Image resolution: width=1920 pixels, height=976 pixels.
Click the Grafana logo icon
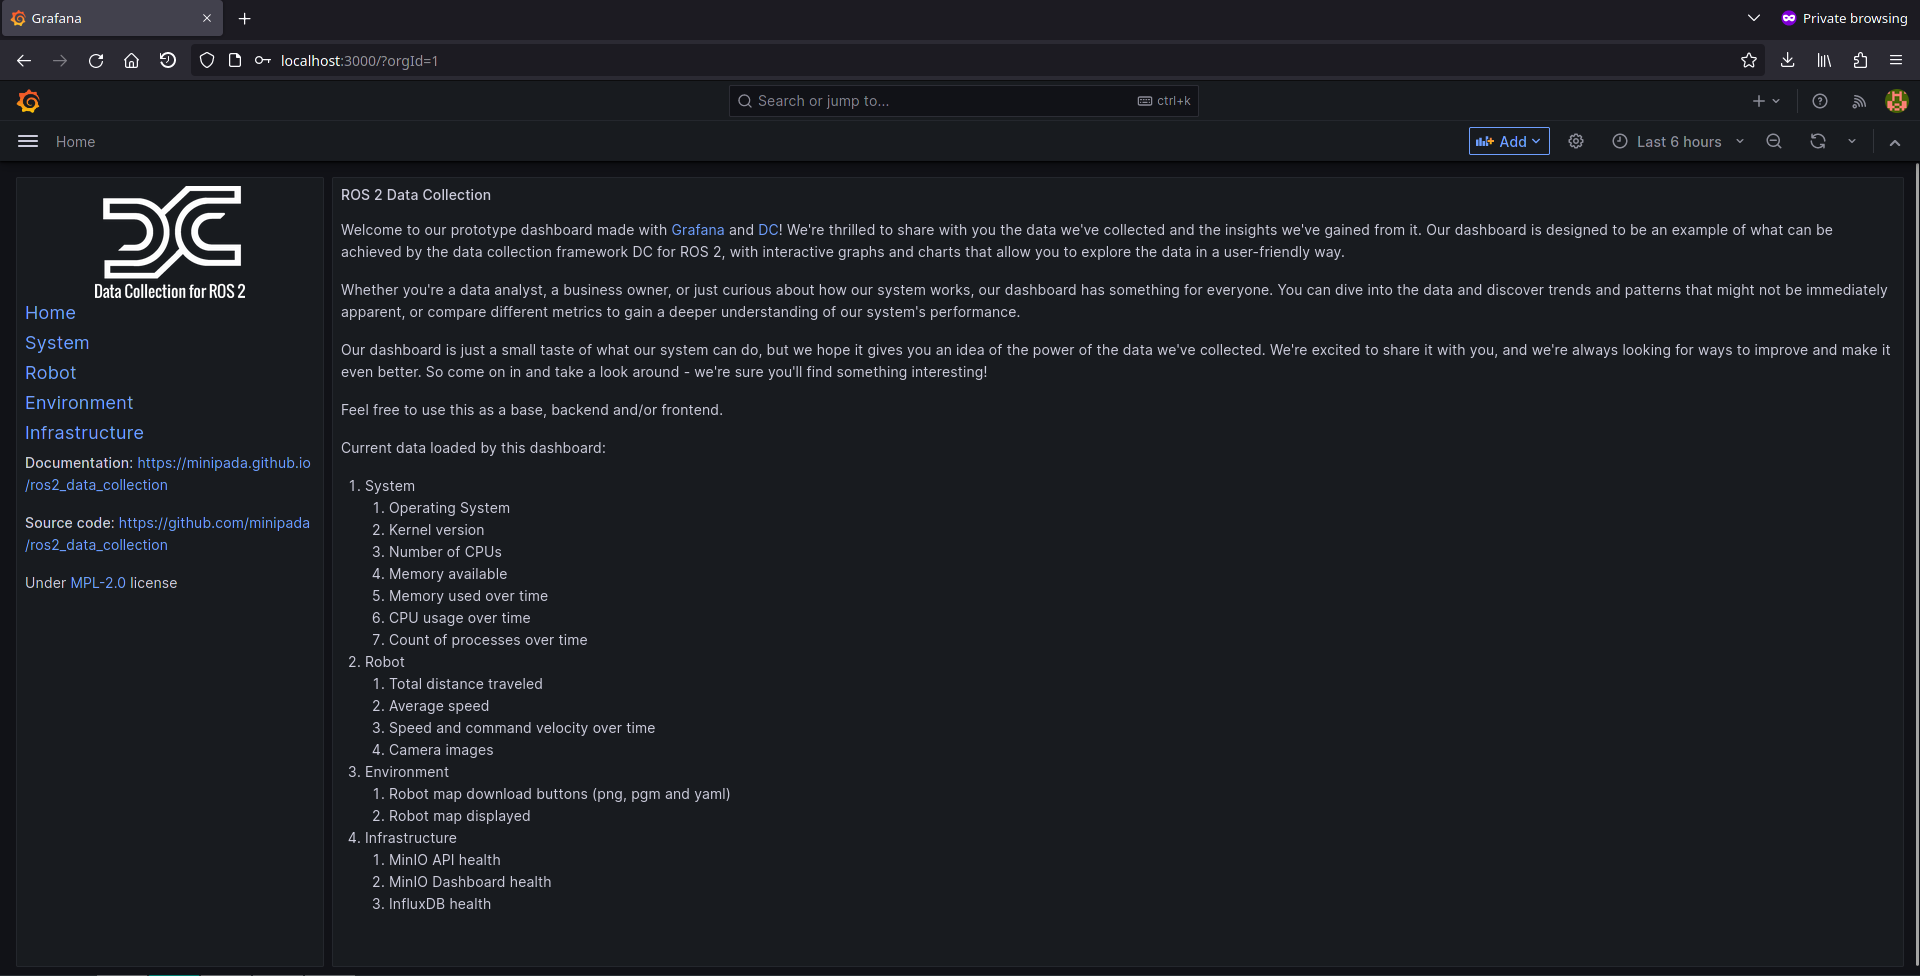28,101
